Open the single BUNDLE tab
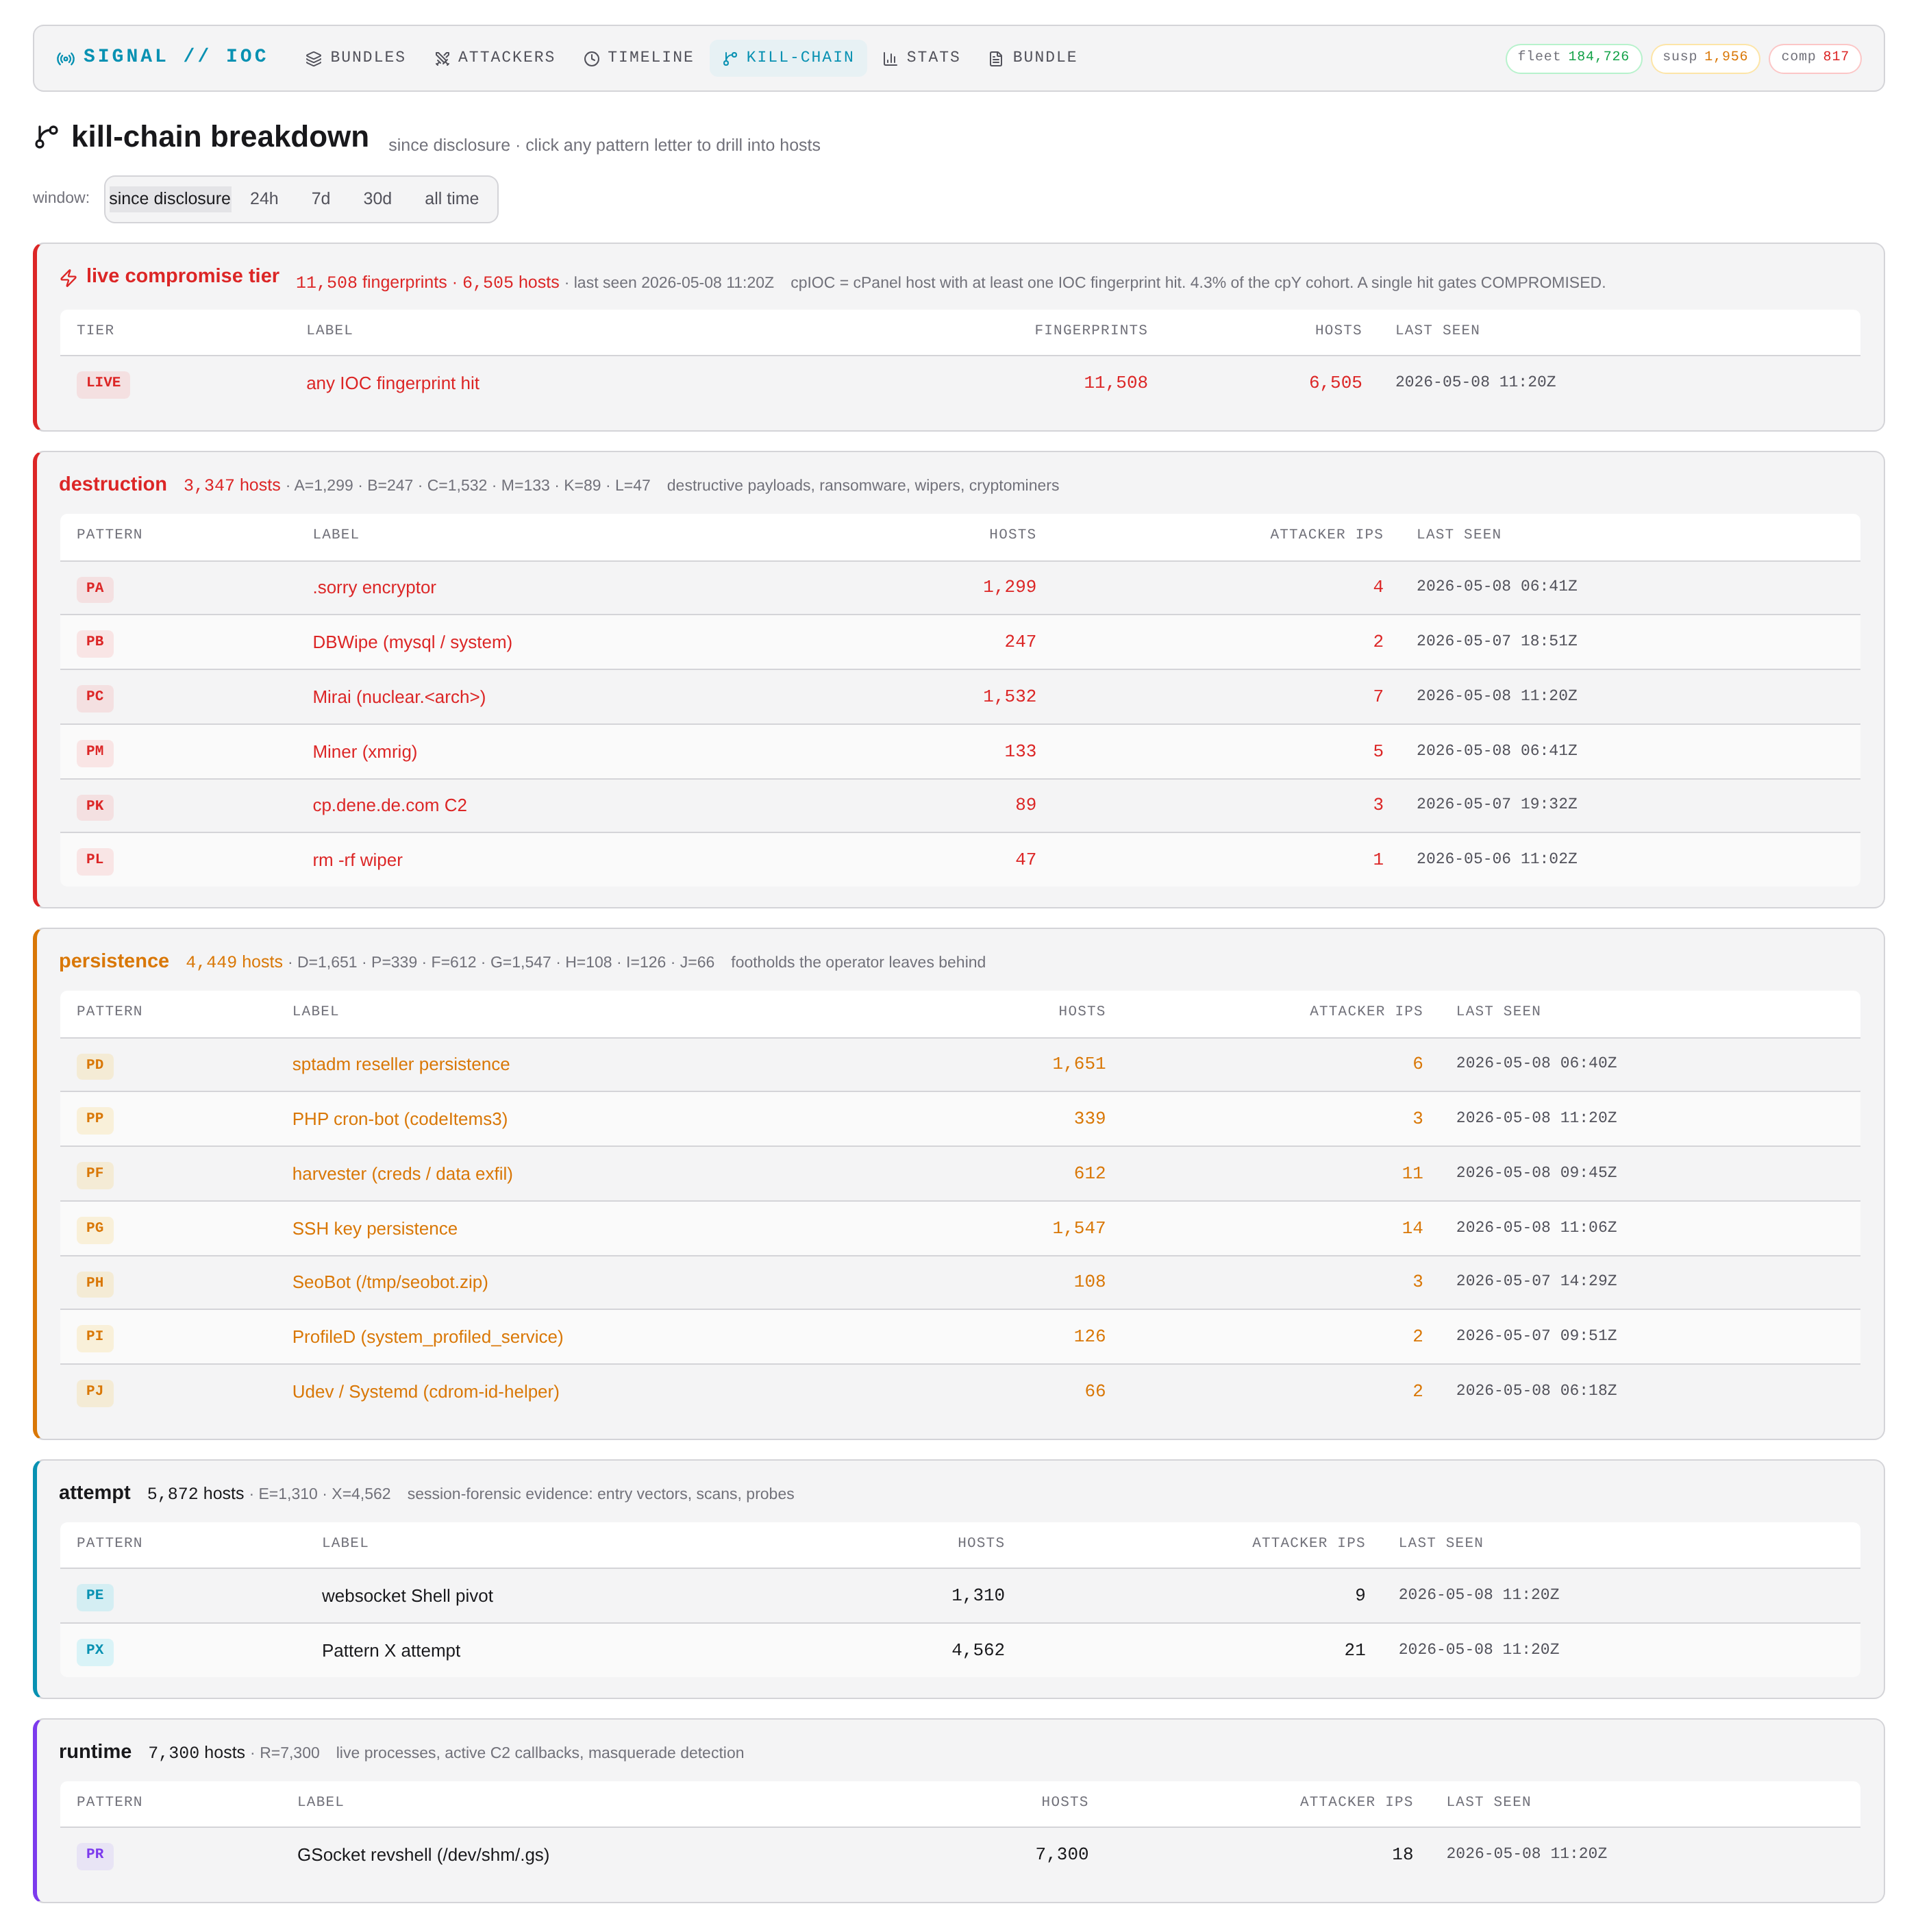 pos(1033,58)
